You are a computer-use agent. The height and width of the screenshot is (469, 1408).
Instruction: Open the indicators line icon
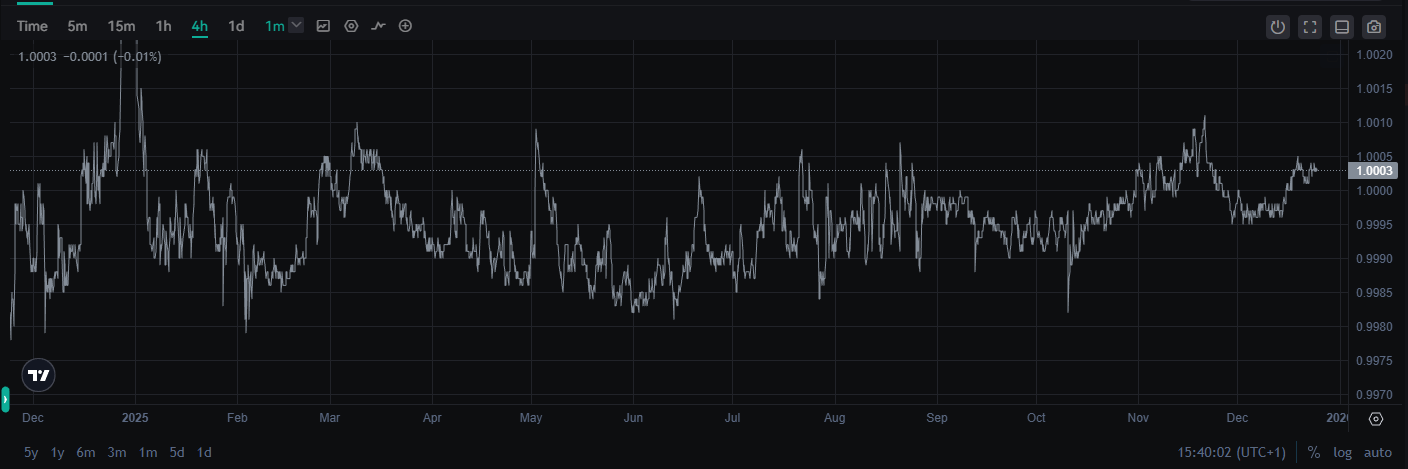(378, 26)
